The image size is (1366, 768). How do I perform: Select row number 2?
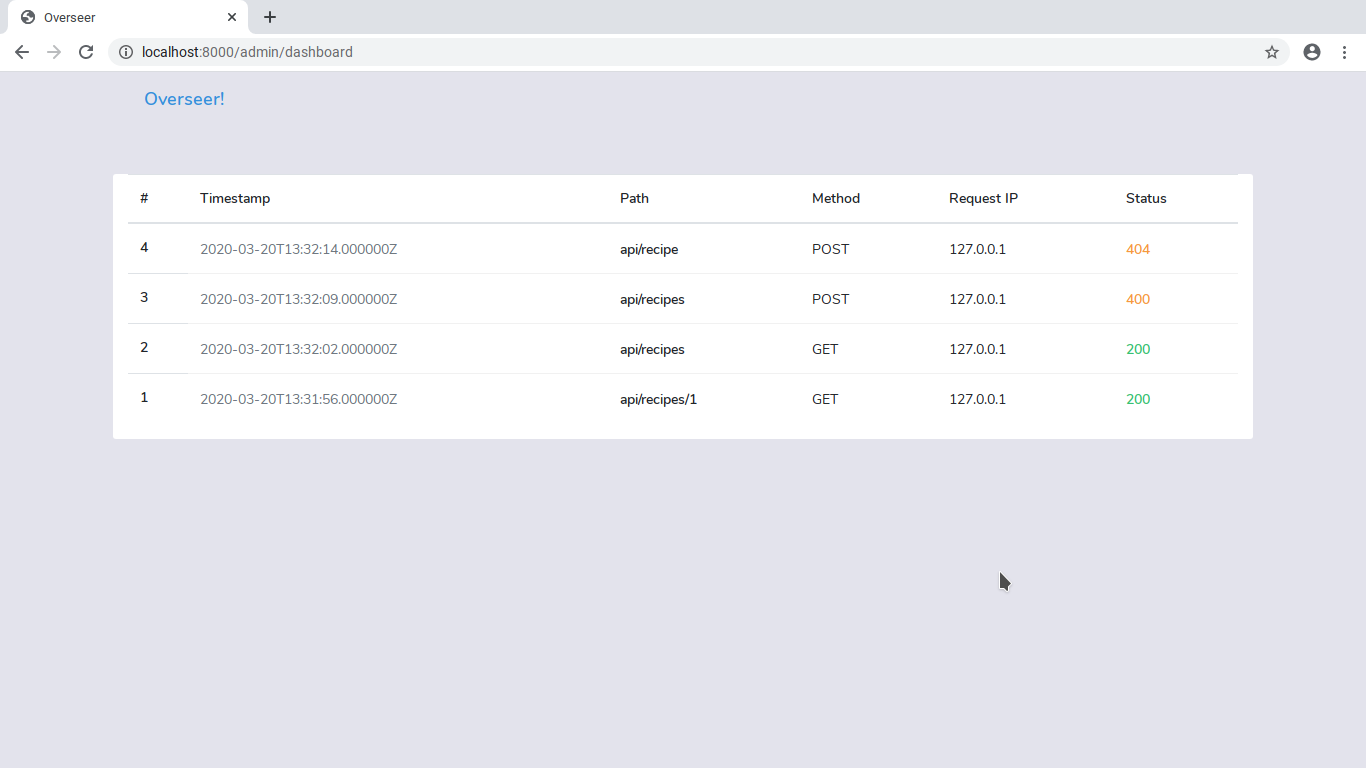click(x=144, y=347)
